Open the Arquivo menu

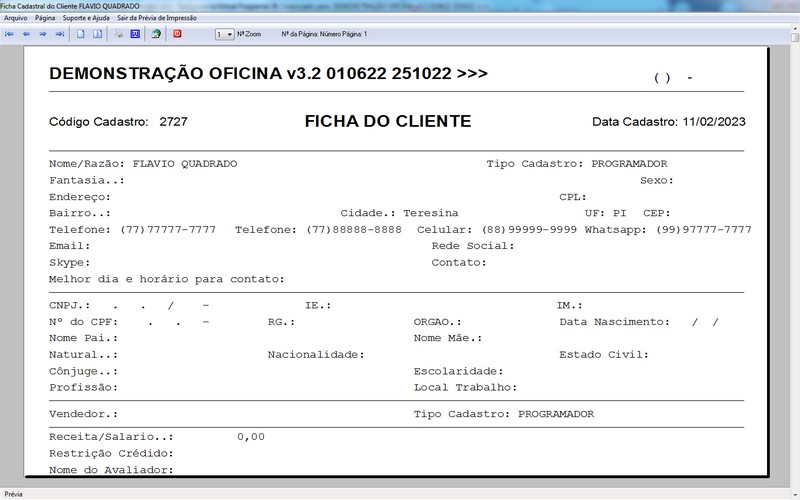point(16,18)
